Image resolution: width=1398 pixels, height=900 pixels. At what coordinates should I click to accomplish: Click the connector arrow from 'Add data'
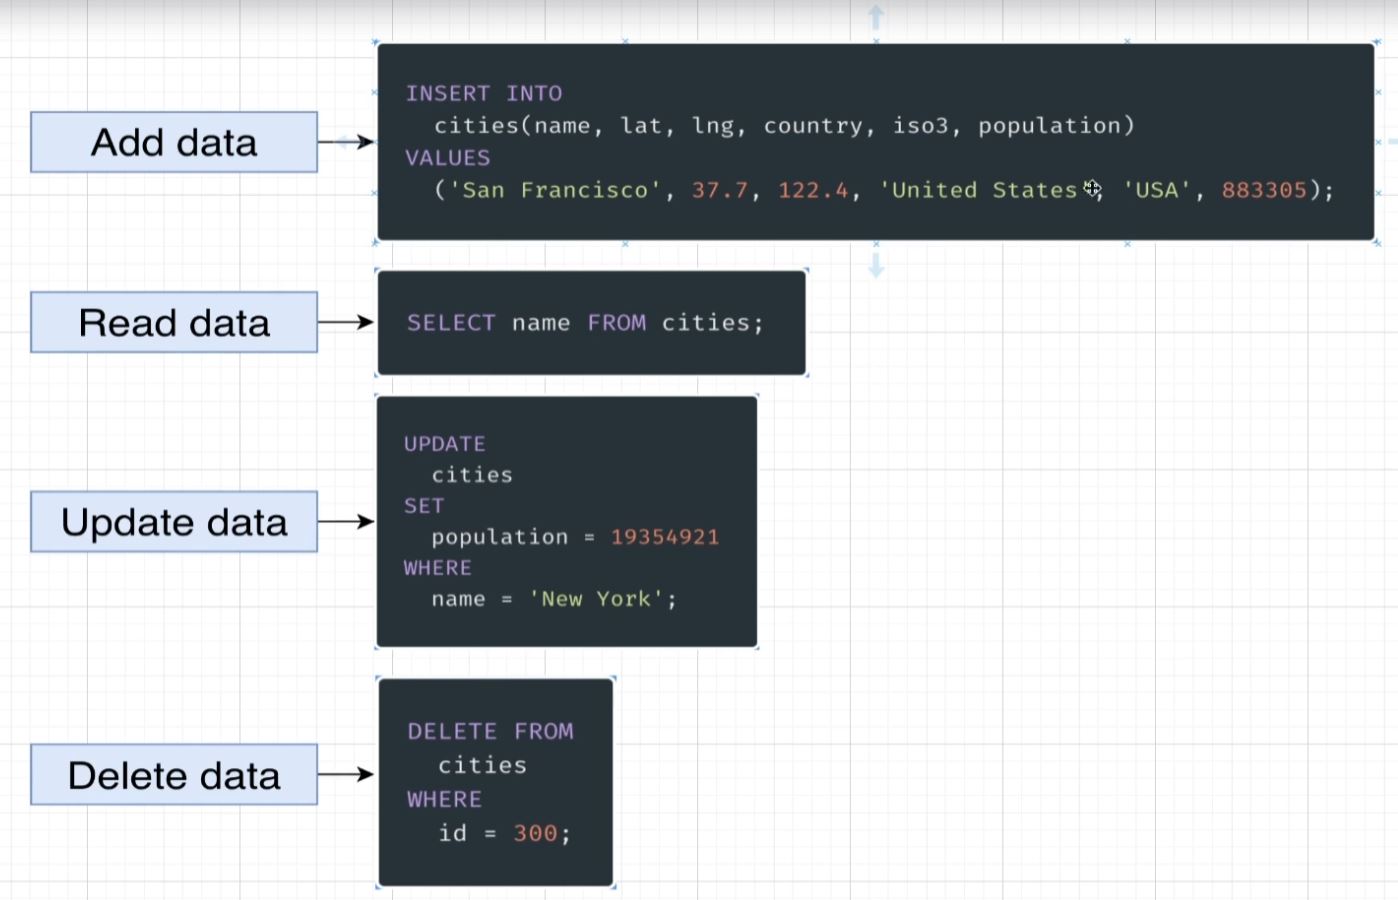(346, 142)
